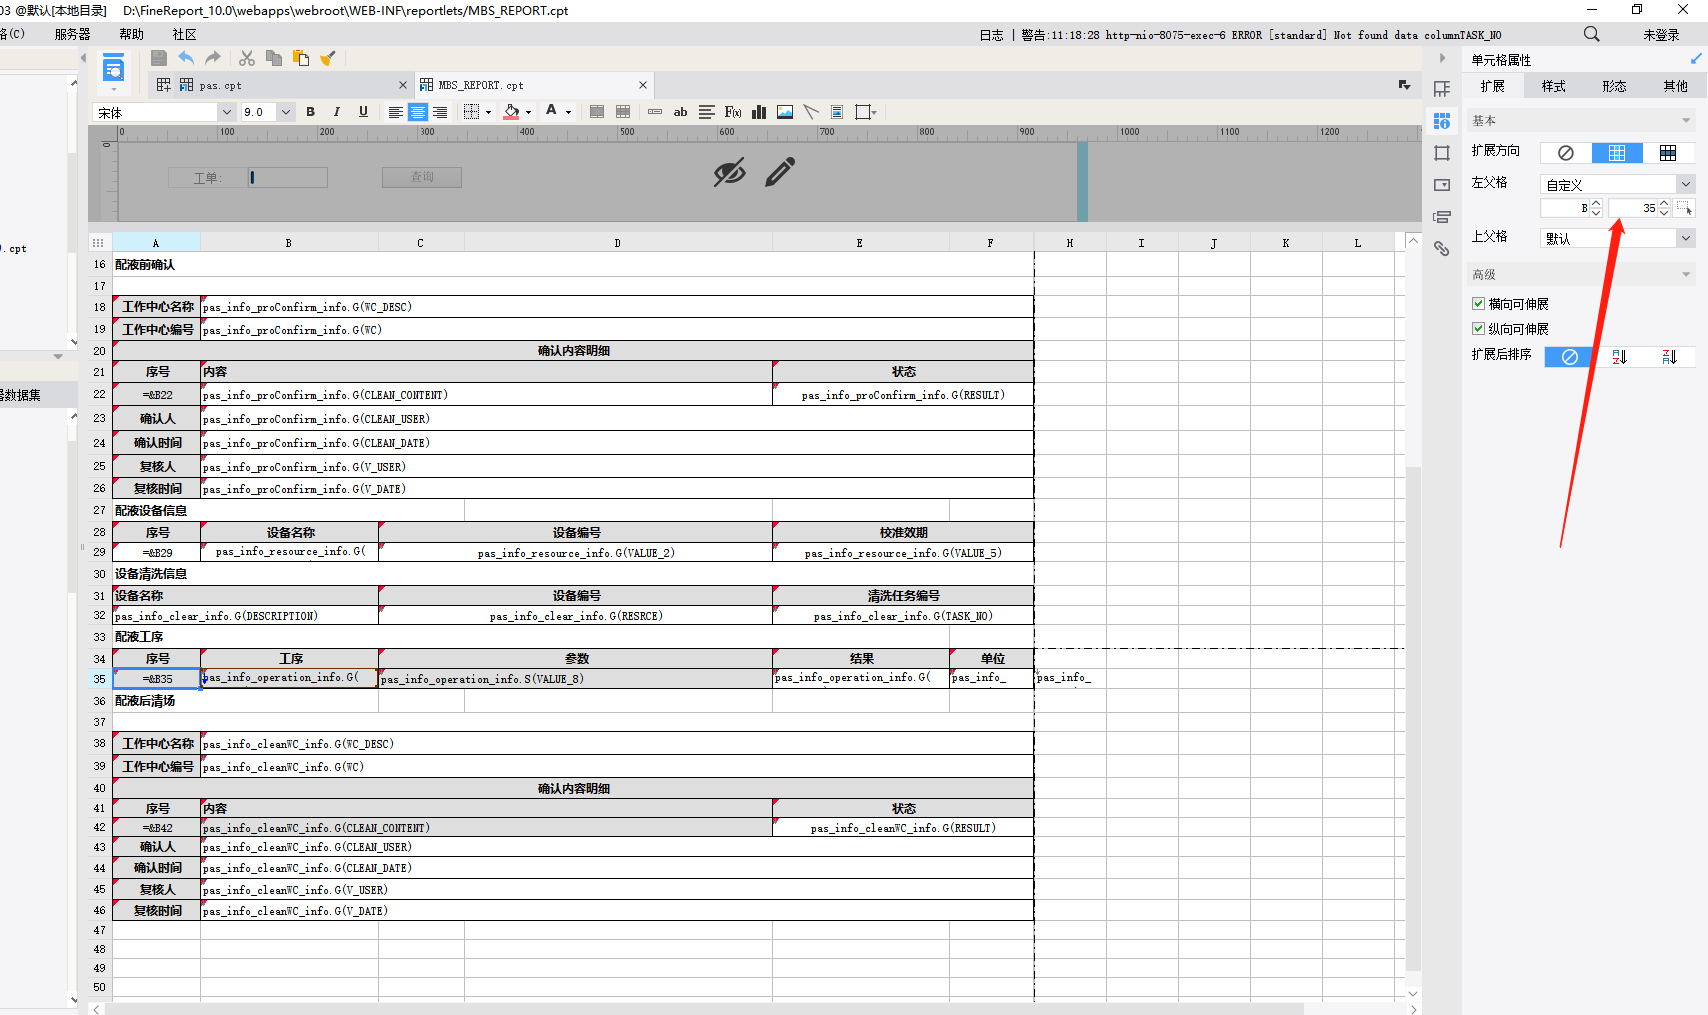This screenshot has height=1015, width=1708.
Task: Insert rich text element
Action: click(707, 112)
